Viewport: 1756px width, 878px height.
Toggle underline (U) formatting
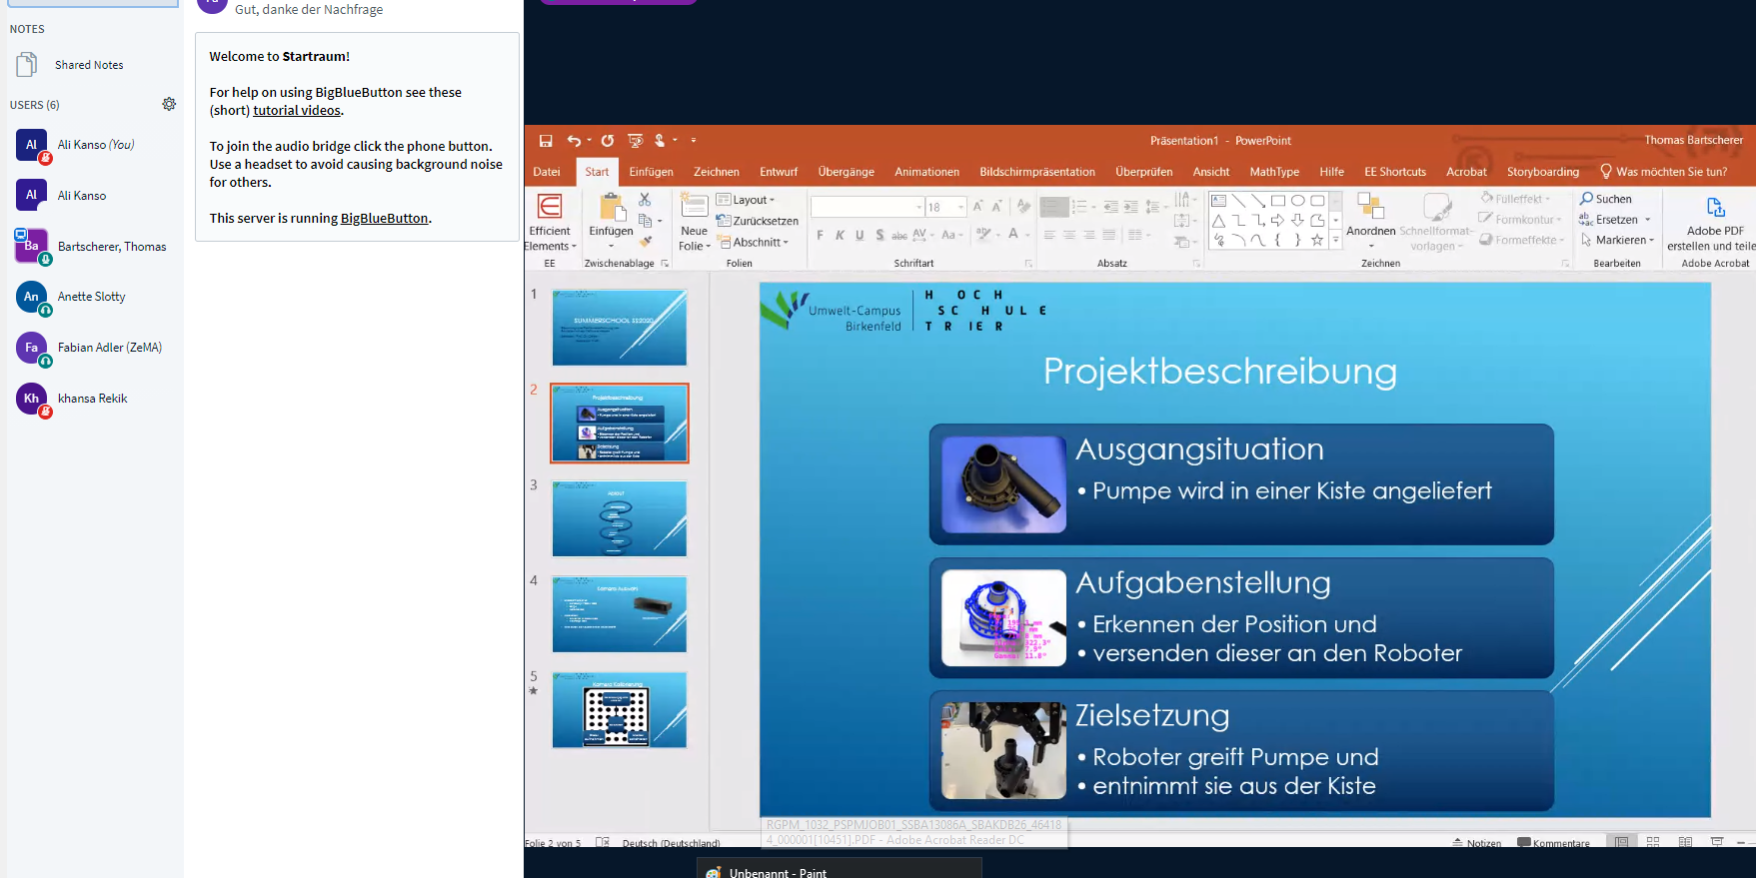859,235
